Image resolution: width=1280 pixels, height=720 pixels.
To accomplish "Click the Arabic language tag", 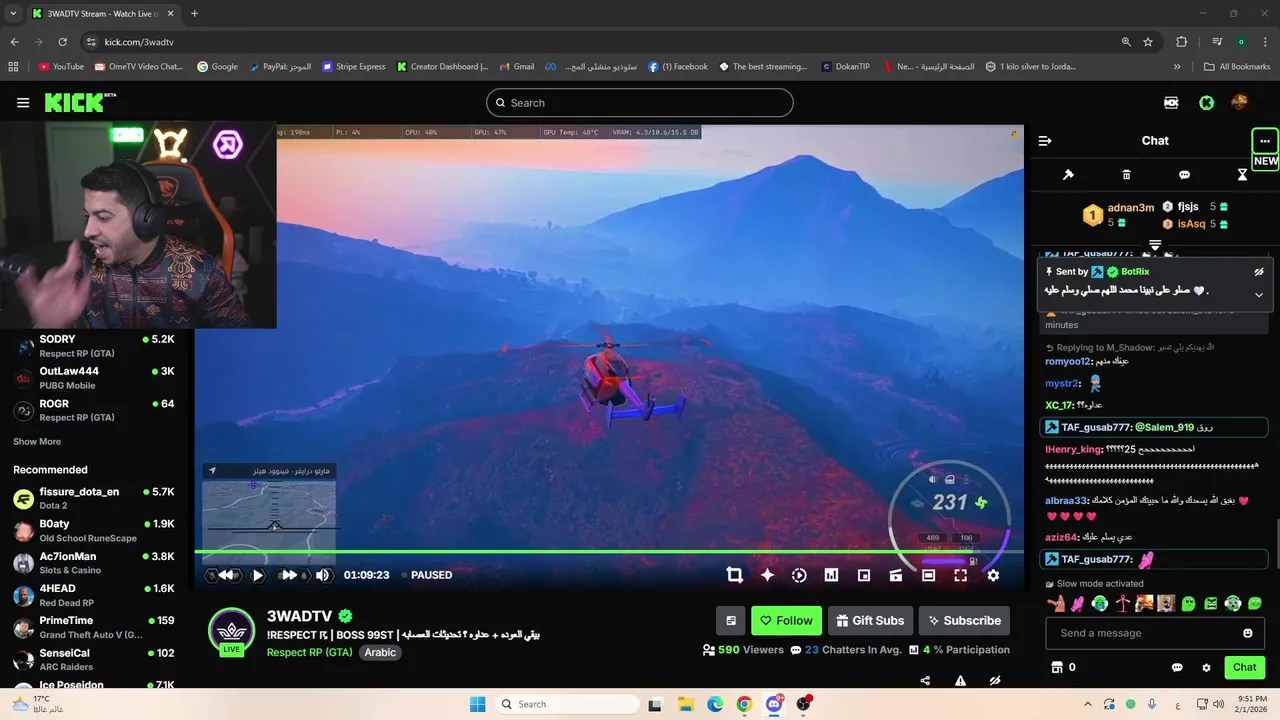I will (380, 652).
